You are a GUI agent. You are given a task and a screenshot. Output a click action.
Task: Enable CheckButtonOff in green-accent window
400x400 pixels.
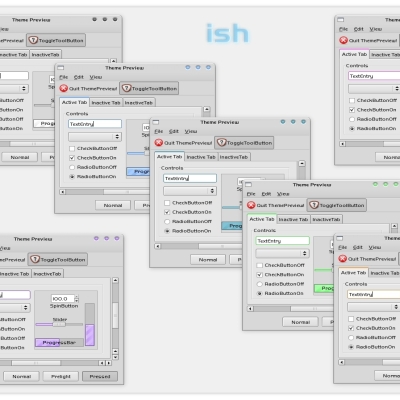click(259, 265)
